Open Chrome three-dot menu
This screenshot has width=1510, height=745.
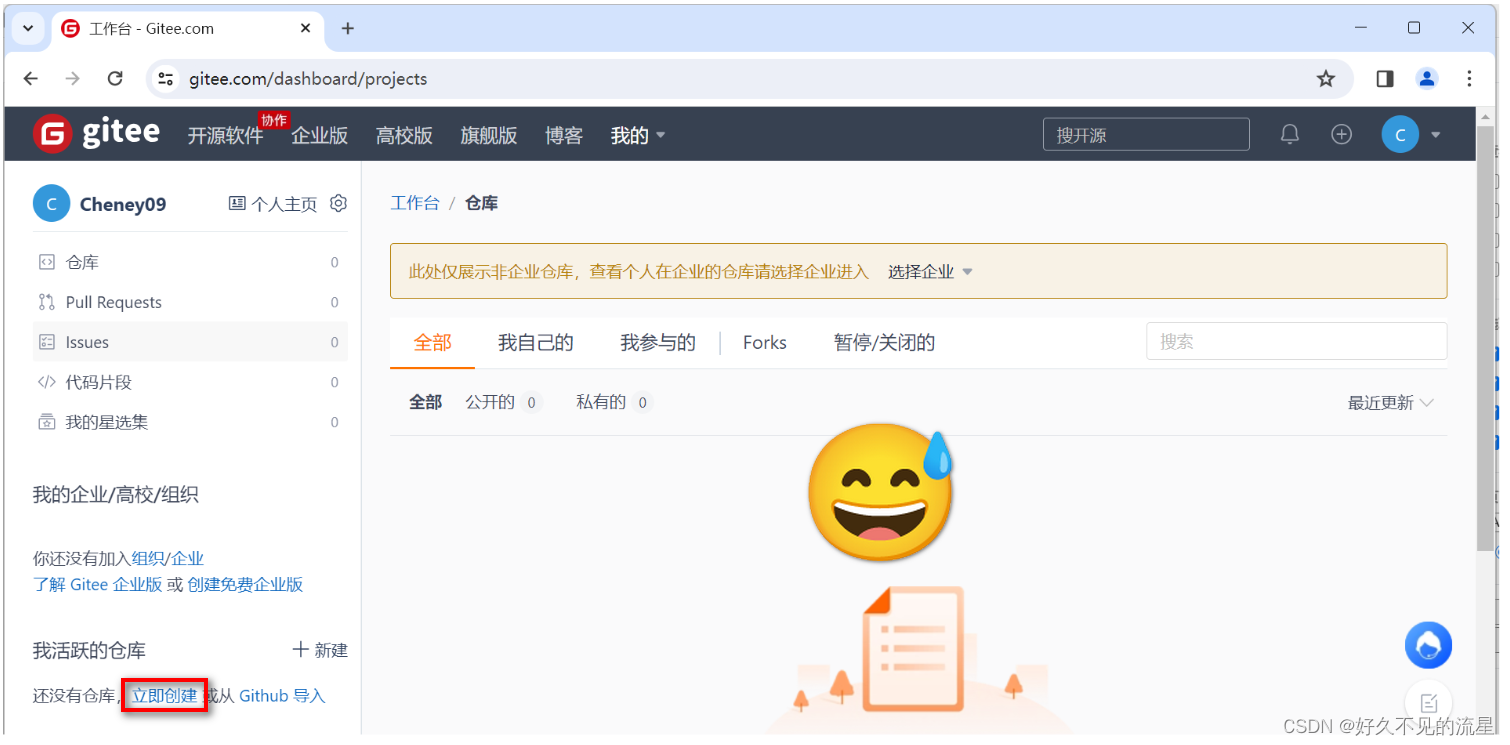point(1469,78)
